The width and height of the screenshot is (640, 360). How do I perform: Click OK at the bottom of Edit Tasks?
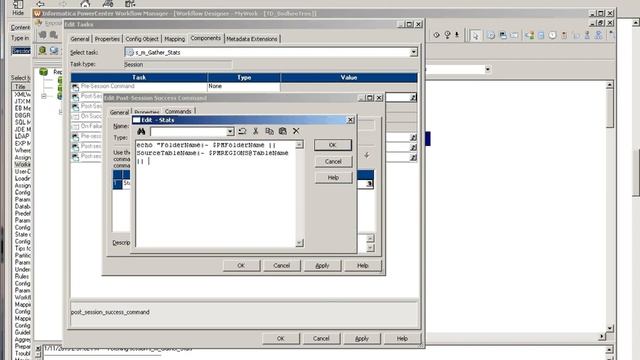click(280, 338)
